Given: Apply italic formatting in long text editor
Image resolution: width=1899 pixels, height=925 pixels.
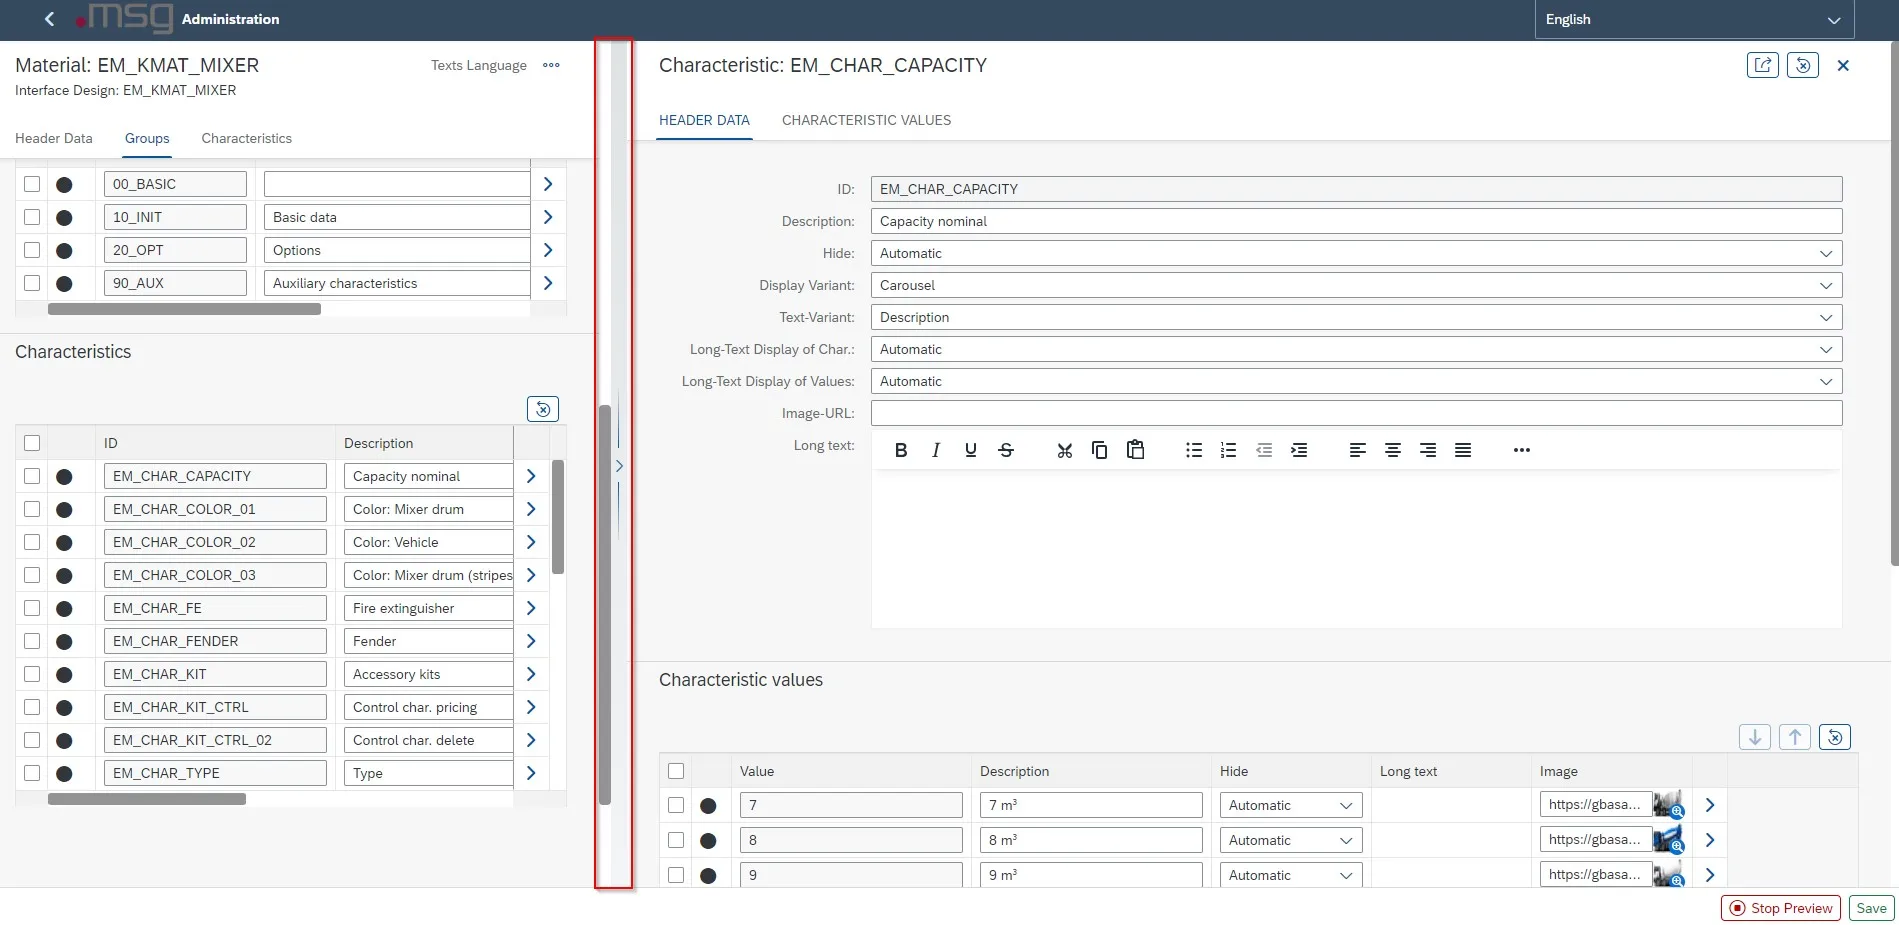Looking at the screenshot, I should coord(936,450).
